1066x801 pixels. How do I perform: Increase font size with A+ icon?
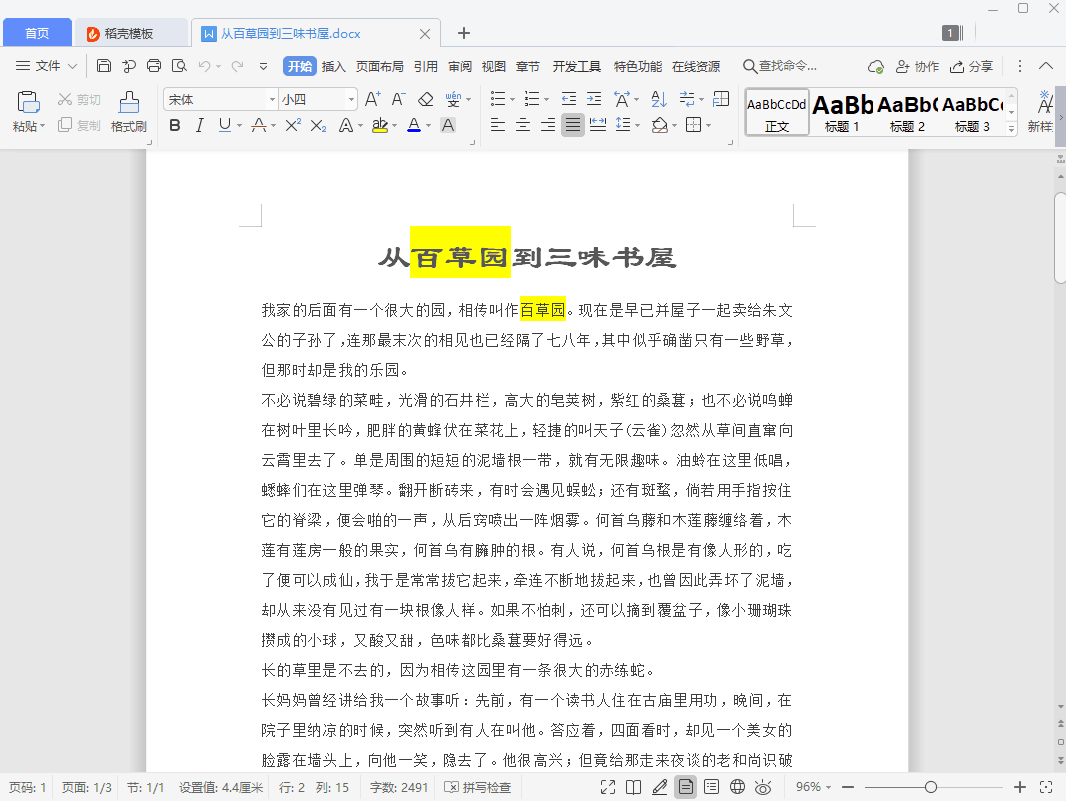click(372, 99)
